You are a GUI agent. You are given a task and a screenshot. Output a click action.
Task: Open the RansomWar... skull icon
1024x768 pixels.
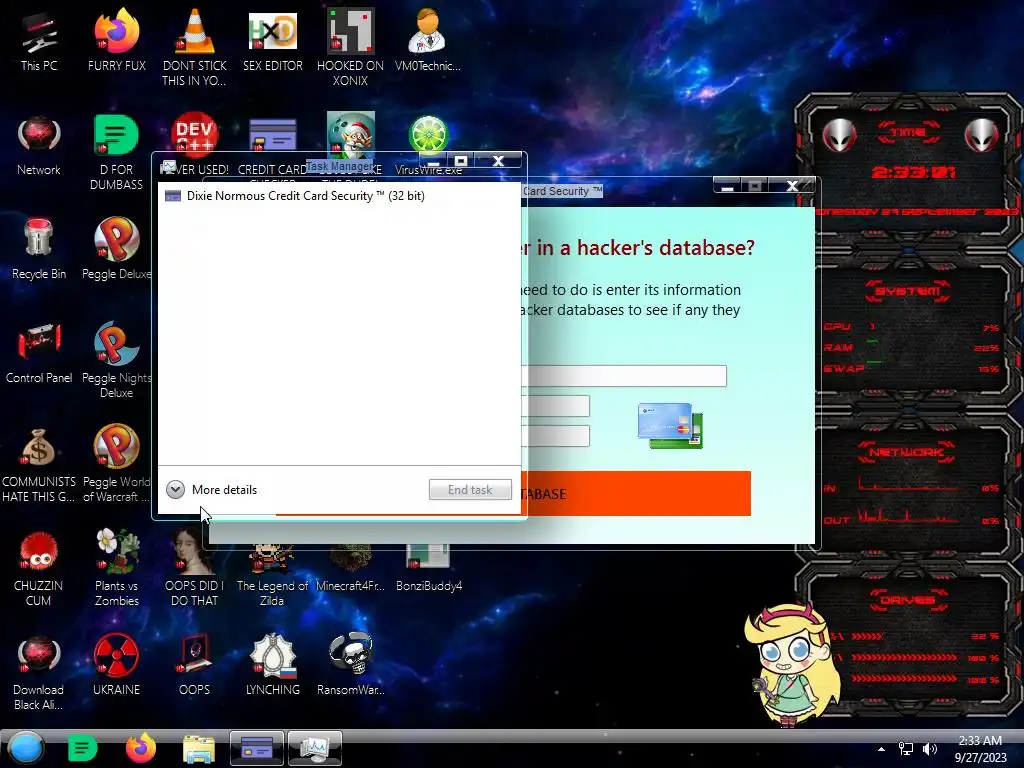click(x=350, y=664)
